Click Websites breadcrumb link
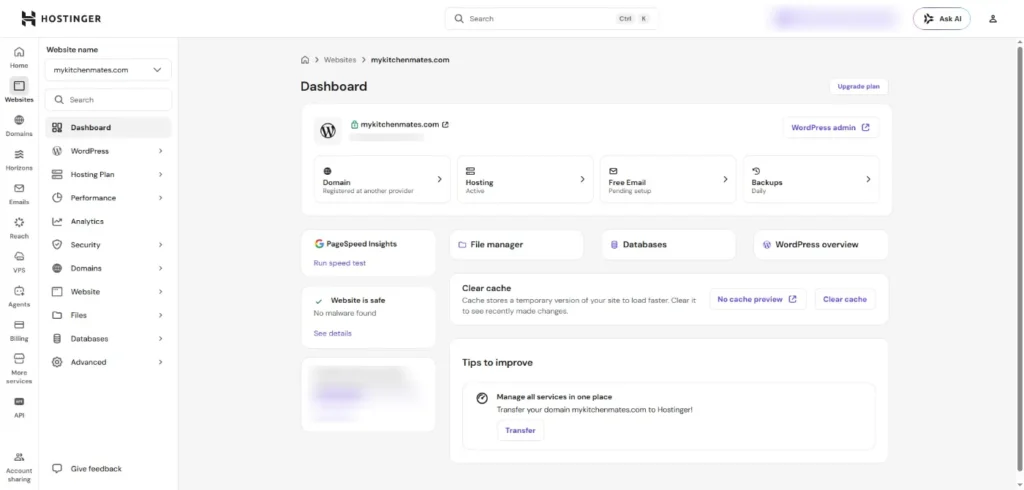1024x490 pixels. 340,59
